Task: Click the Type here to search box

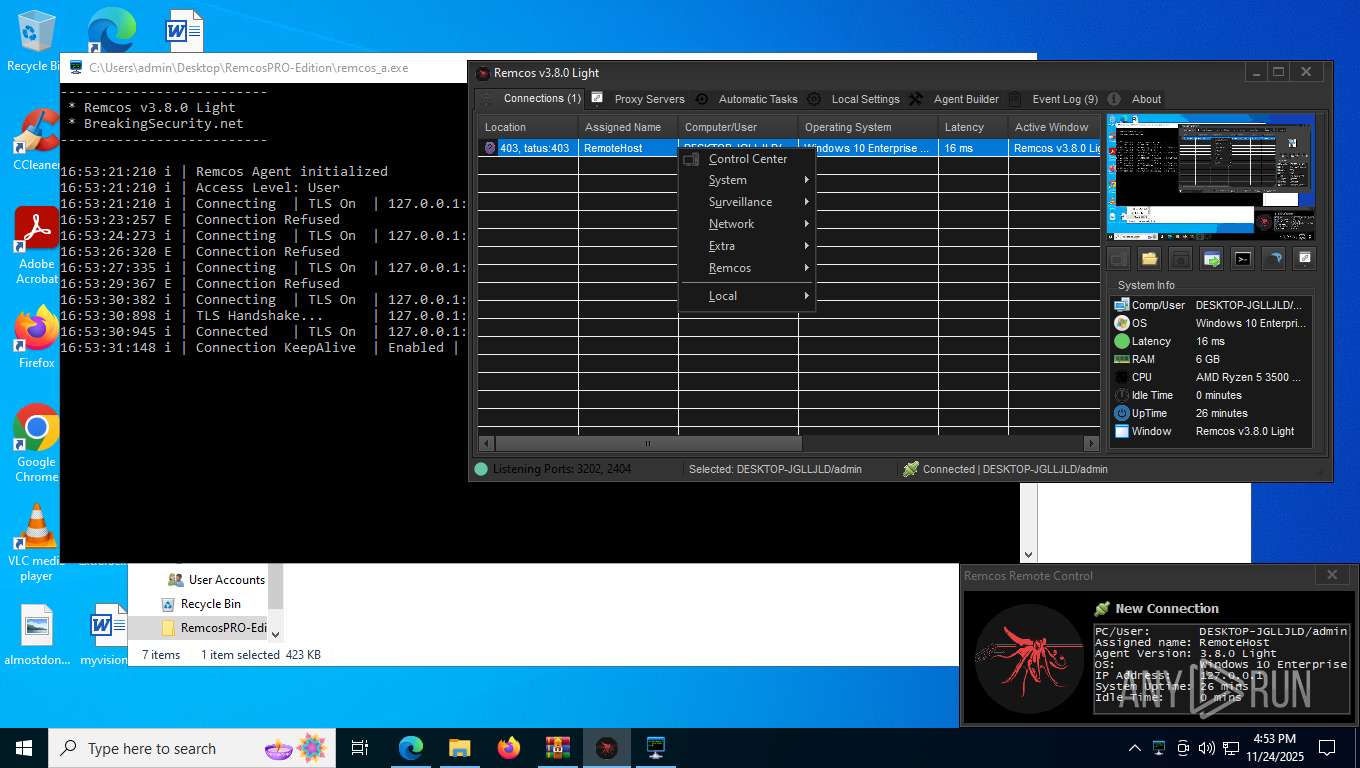Action: [190, 748]
